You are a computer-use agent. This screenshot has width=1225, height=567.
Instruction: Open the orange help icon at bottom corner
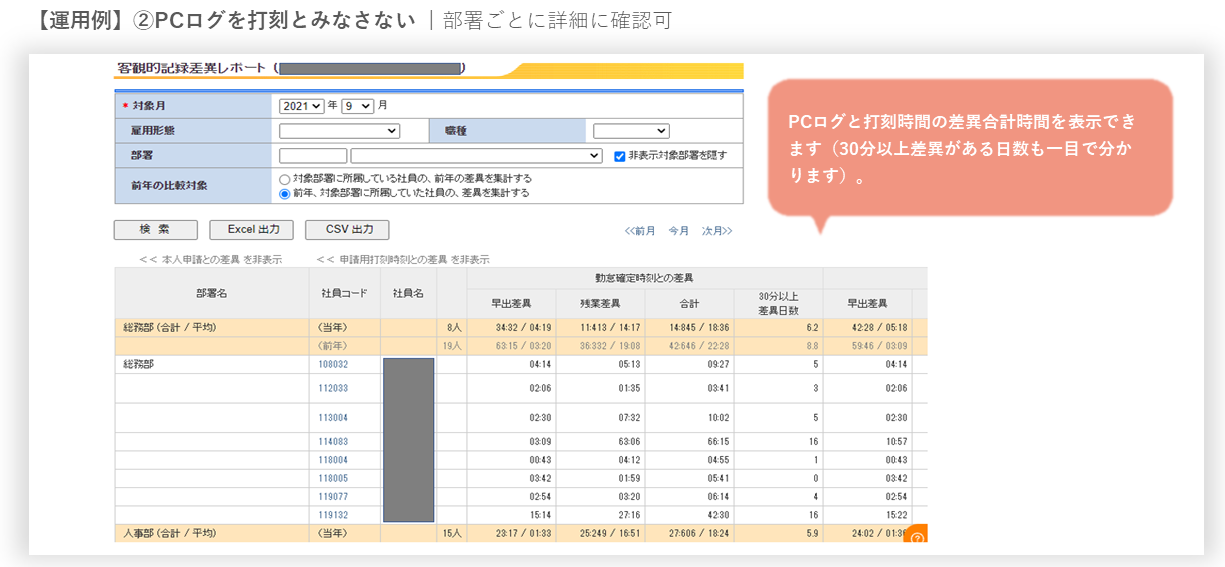pyautogui.click(x=917, y=536)
